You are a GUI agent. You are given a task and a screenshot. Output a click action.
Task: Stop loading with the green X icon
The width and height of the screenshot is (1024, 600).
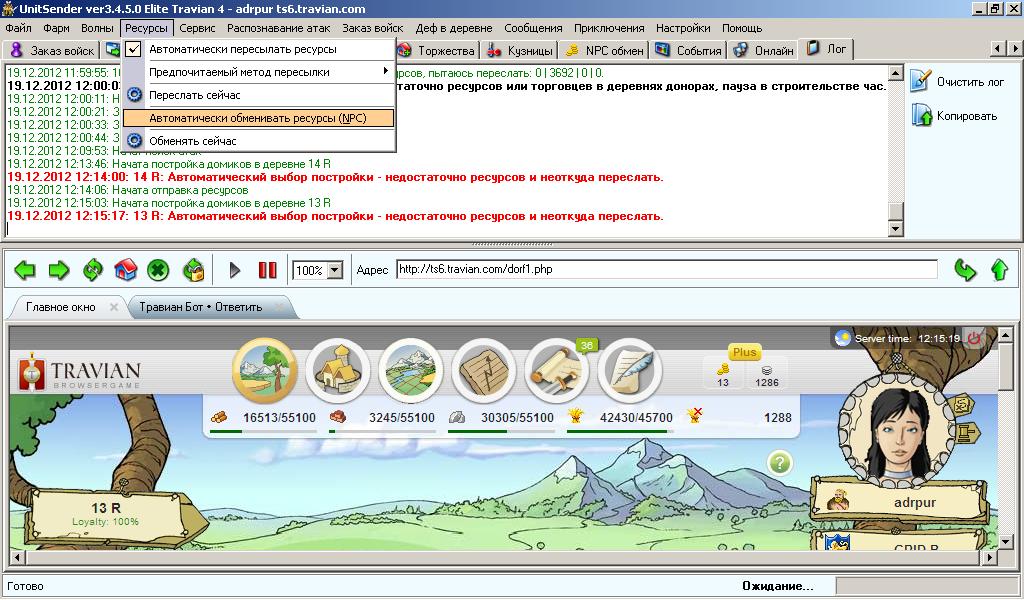point(159,270)
